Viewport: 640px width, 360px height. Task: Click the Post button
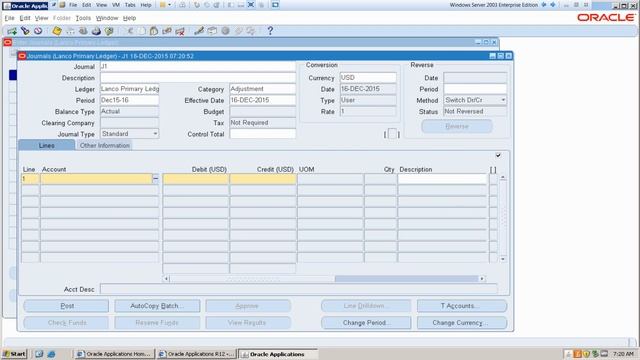click(x=67, y=306)
